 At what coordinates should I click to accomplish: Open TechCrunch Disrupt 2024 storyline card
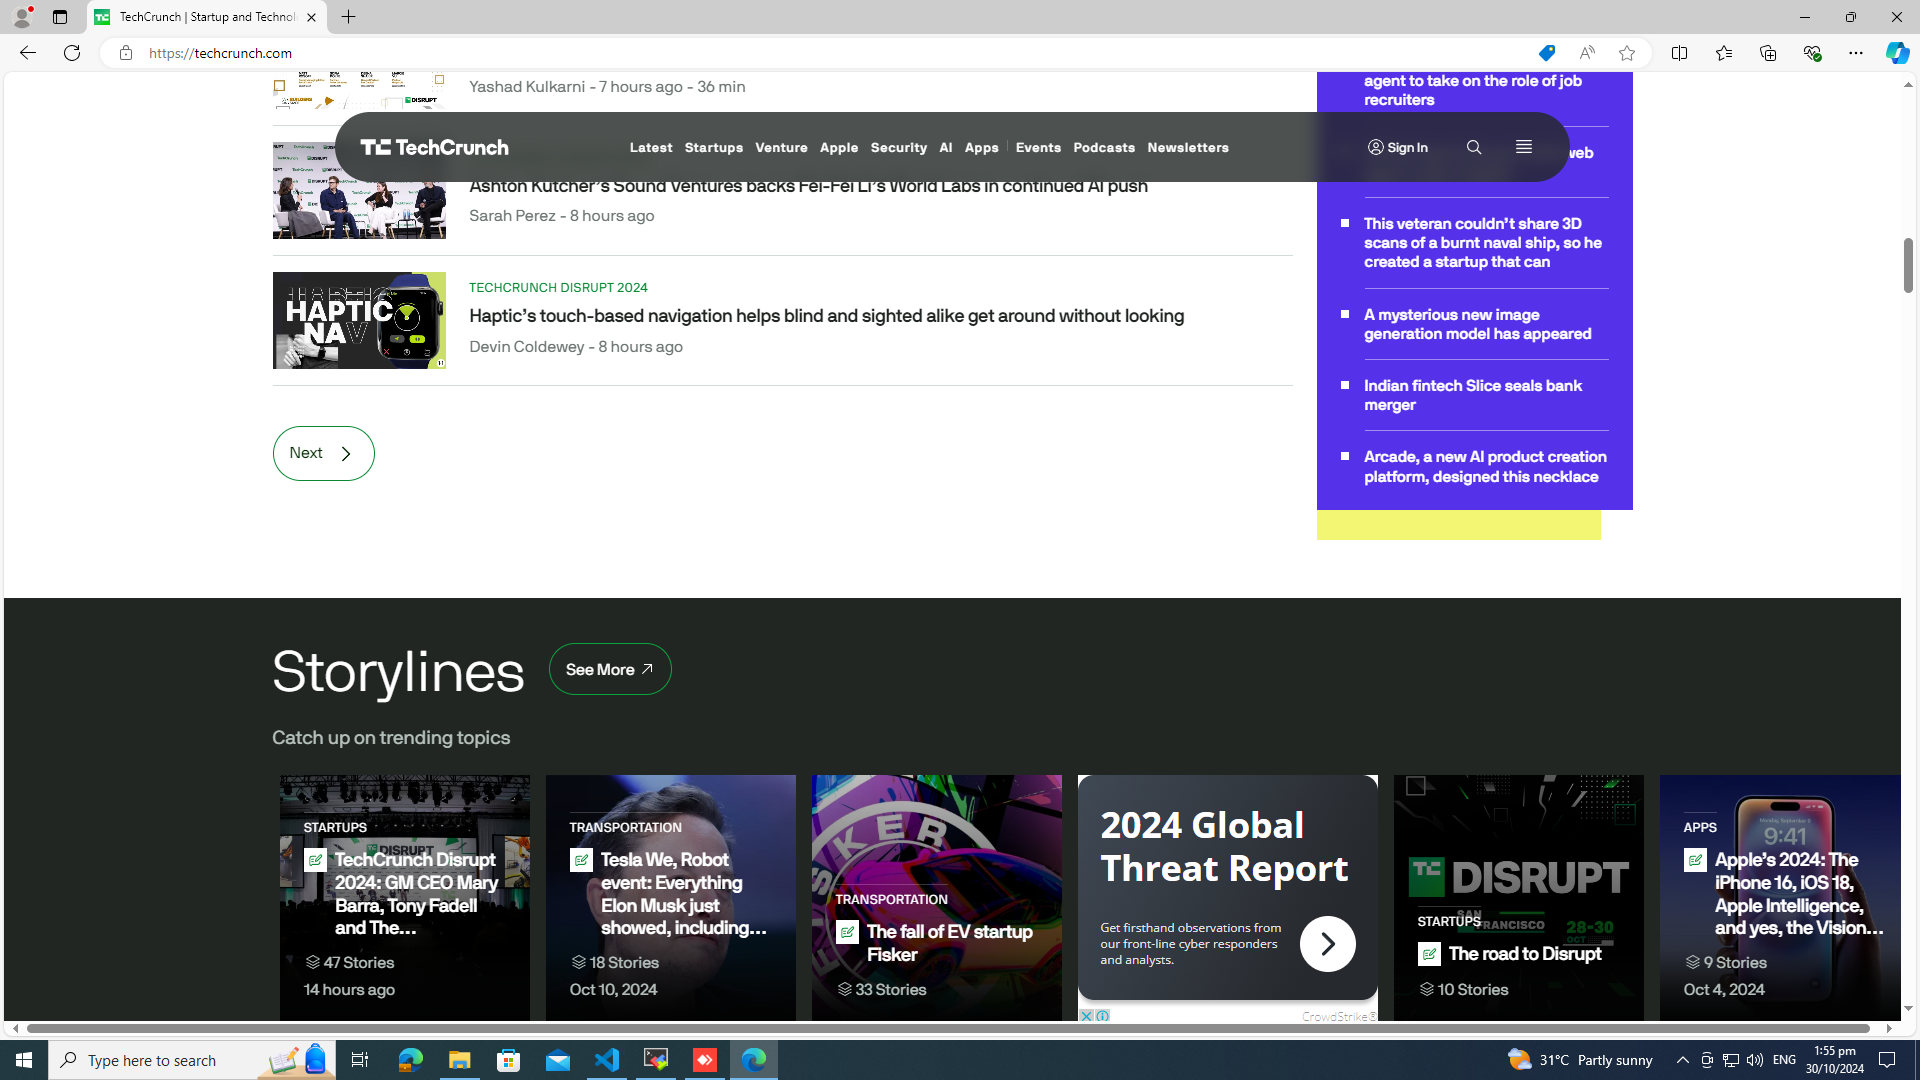(x=404, y=897)
